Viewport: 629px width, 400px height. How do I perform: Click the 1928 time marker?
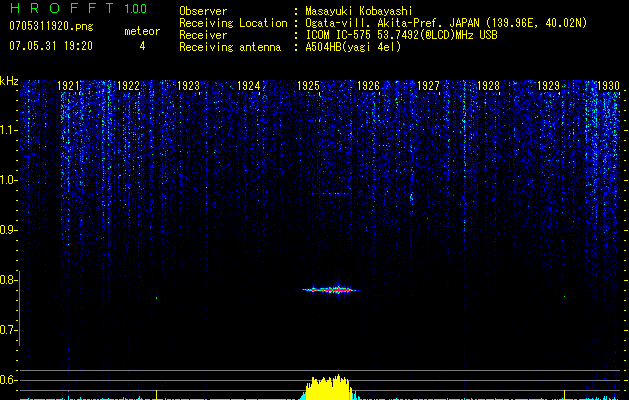tap(488, 85)
